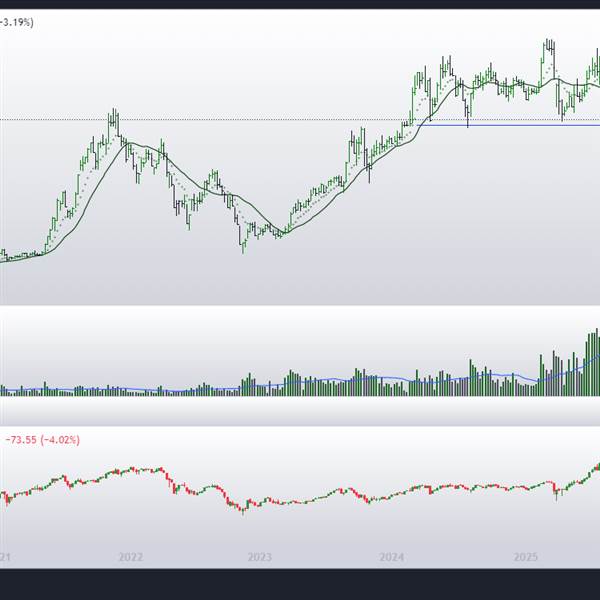Click the 2025 year marker on the time axis
The height and width of the screenshot is (600, 600).
click(526, 556)
